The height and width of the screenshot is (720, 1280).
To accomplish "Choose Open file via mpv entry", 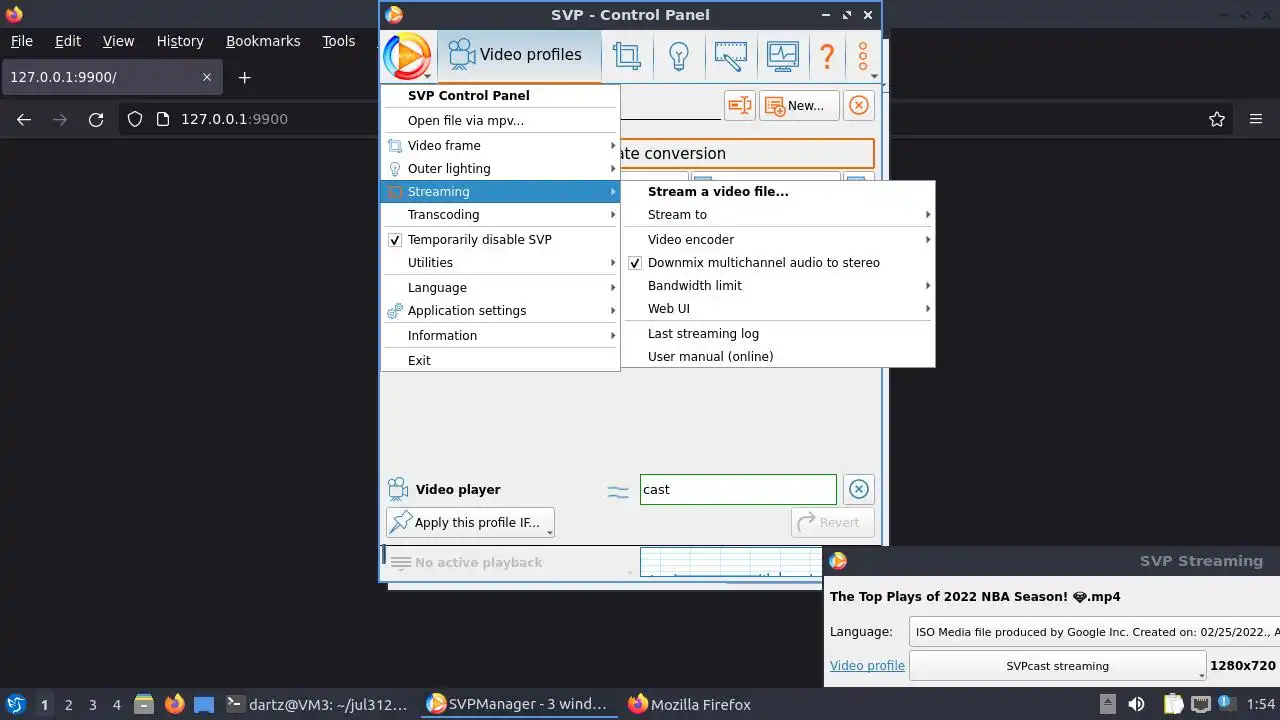I will coord(500,120).
